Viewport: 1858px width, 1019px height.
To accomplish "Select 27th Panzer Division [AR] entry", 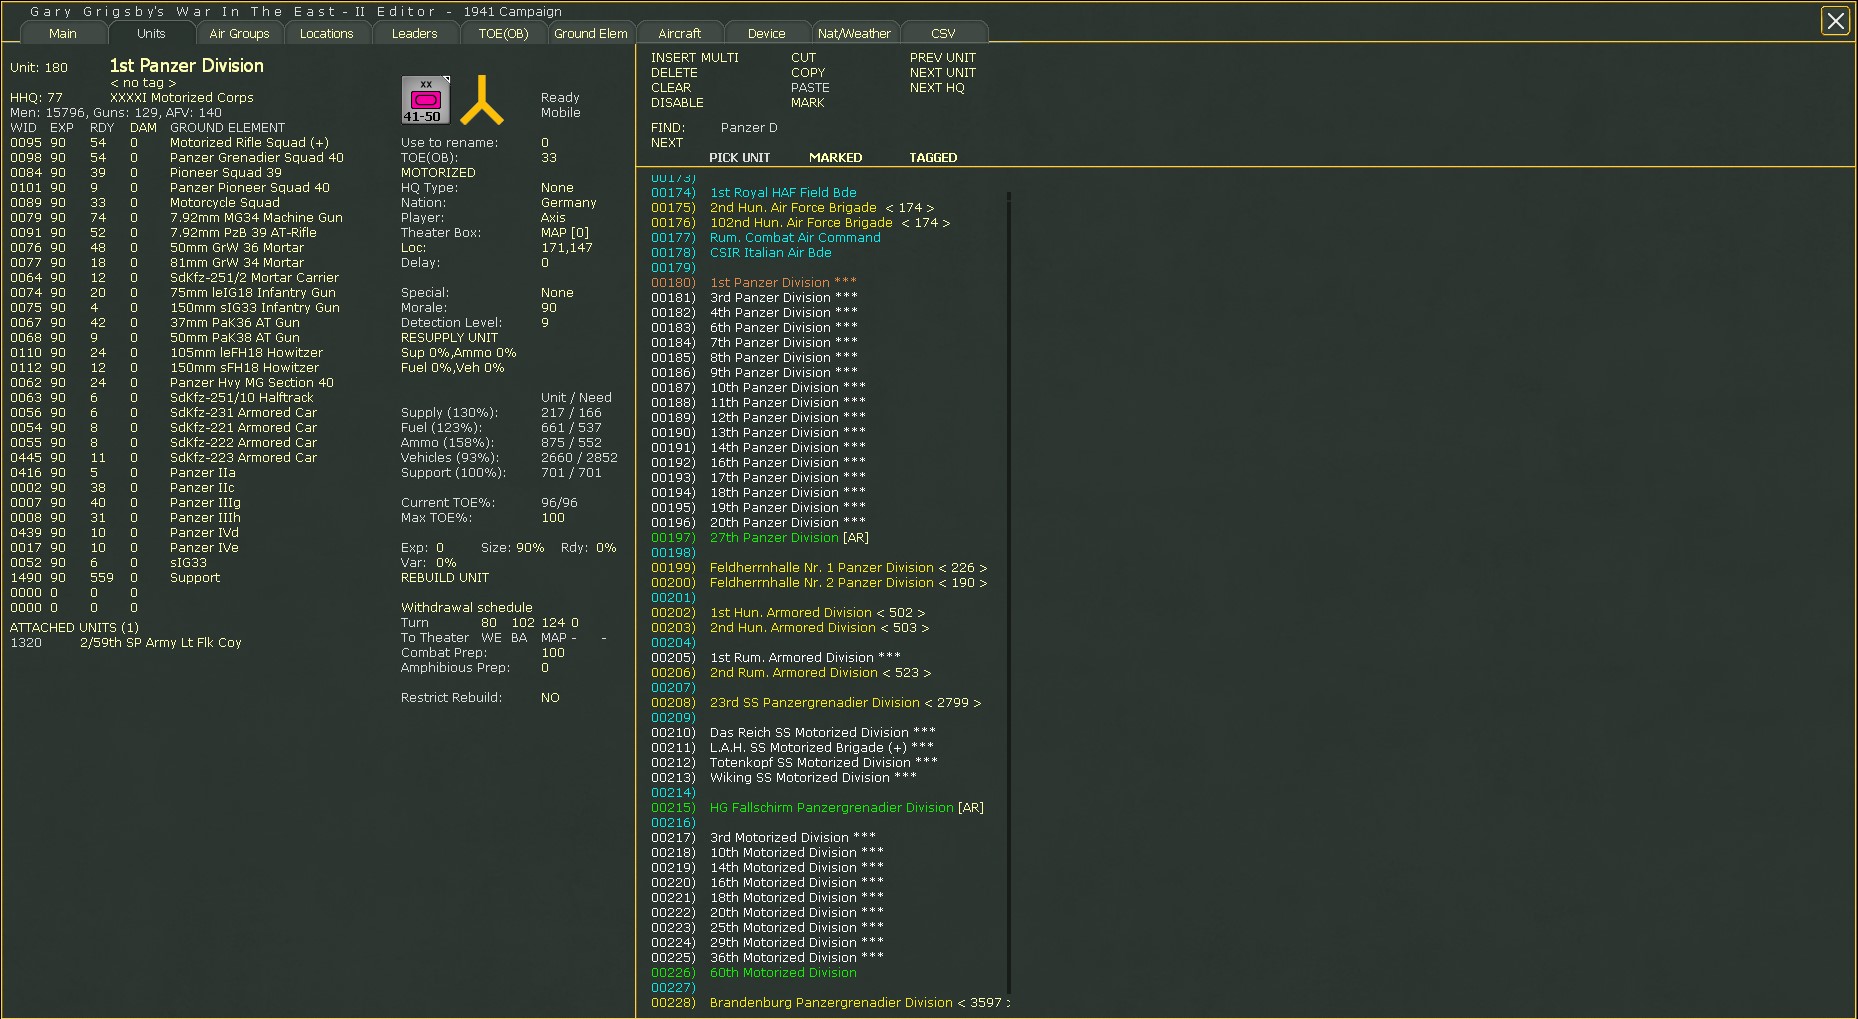I will point(789,538).
